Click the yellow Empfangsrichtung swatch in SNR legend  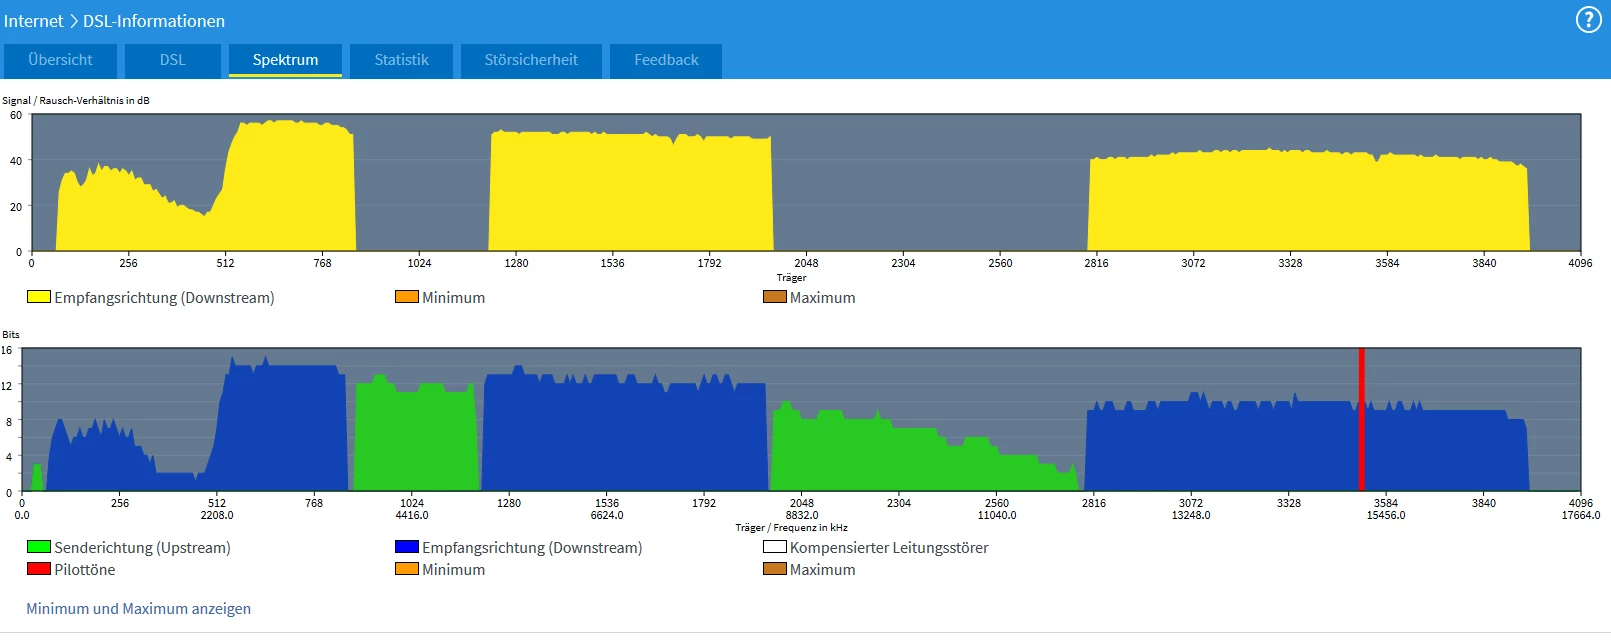pos(39,297)
